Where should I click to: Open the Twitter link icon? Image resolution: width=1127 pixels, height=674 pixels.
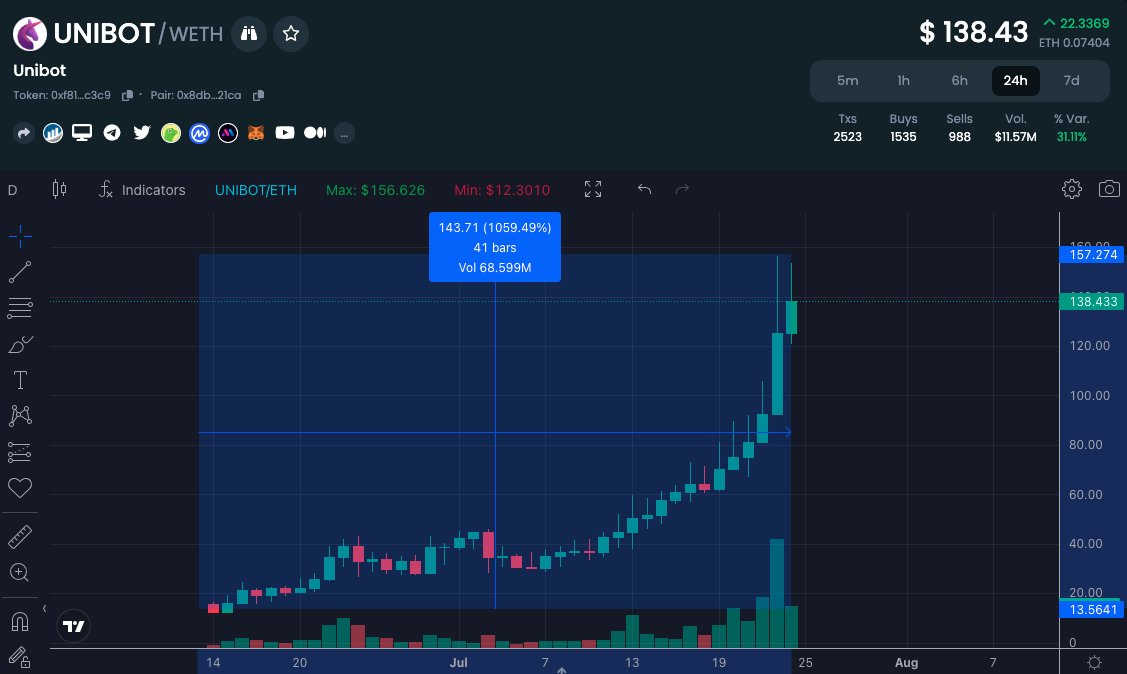pyautogui.click(x=142, y=132)
